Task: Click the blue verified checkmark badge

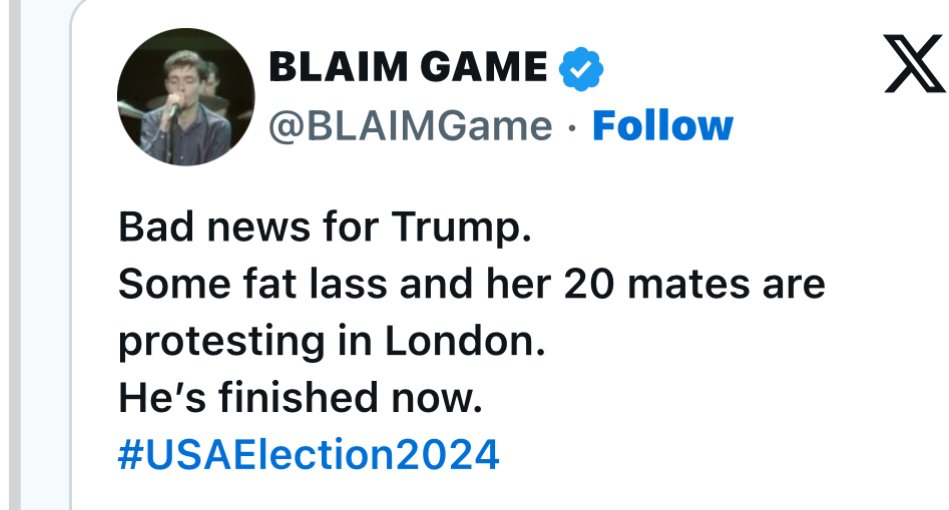Action: (x=580, y=68)
